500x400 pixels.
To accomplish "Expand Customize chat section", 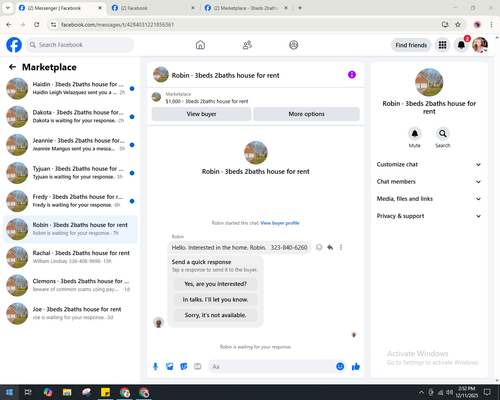I will [429, 164].
